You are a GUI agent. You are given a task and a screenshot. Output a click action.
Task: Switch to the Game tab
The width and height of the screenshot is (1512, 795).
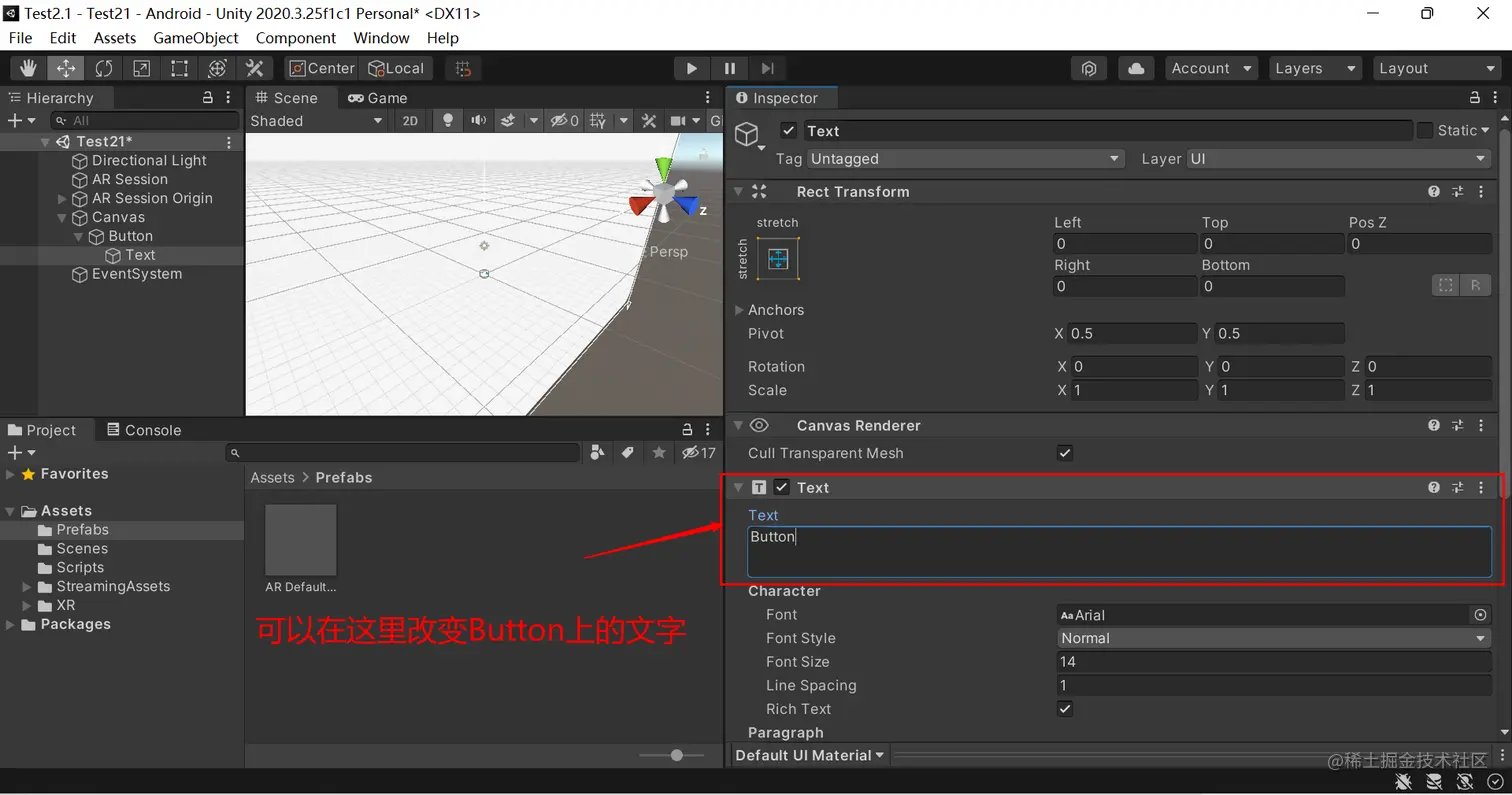[x=377, y=98]
